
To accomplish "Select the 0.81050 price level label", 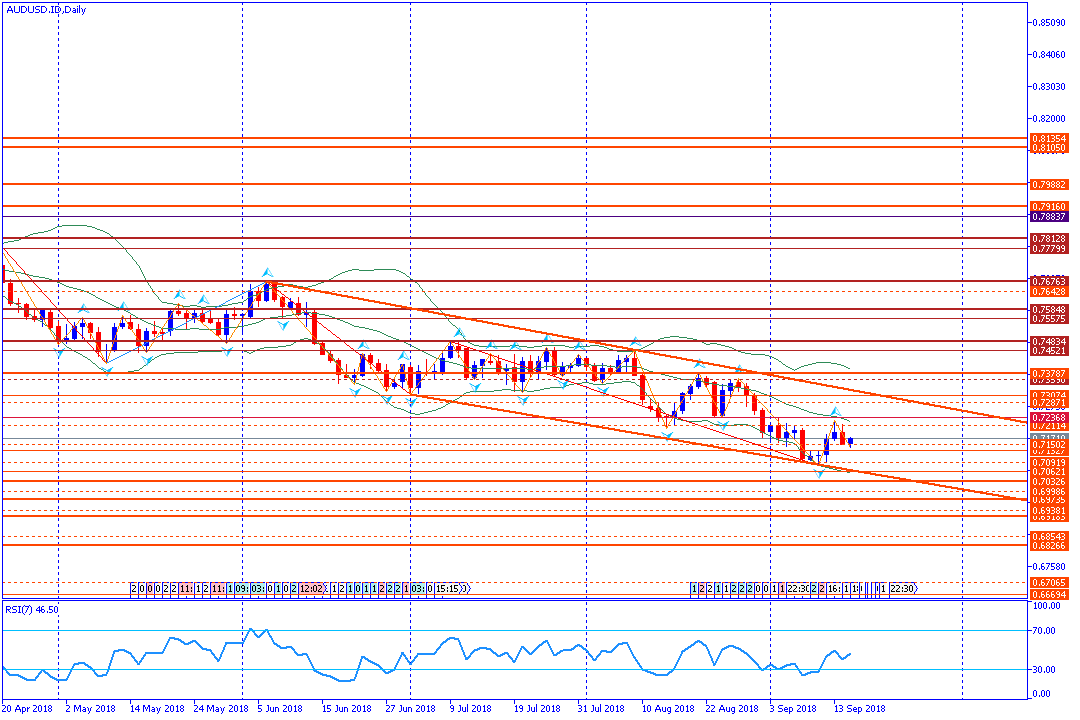I will point(1048,147).
